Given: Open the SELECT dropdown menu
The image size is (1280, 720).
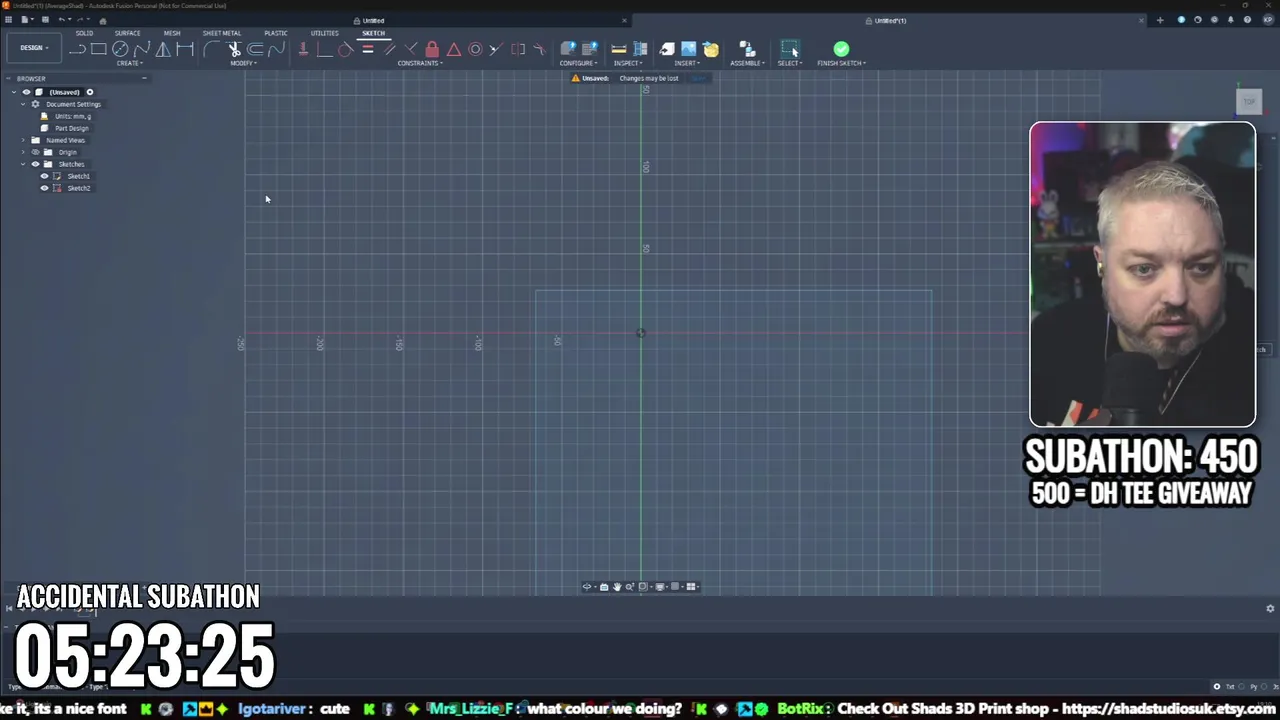Looking at the screenshot, I should 789,63.
